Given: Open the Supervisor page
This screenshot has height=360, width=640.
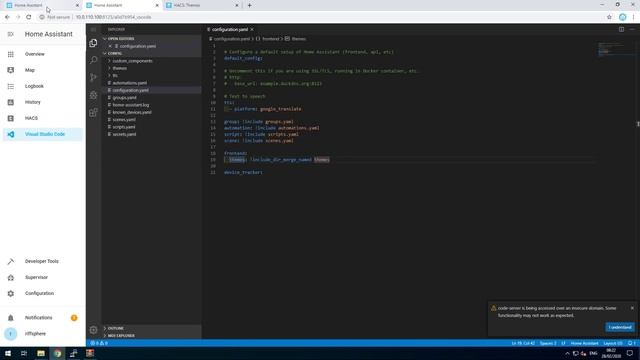Looking at the screenshot, I should (x=42, y=277).
